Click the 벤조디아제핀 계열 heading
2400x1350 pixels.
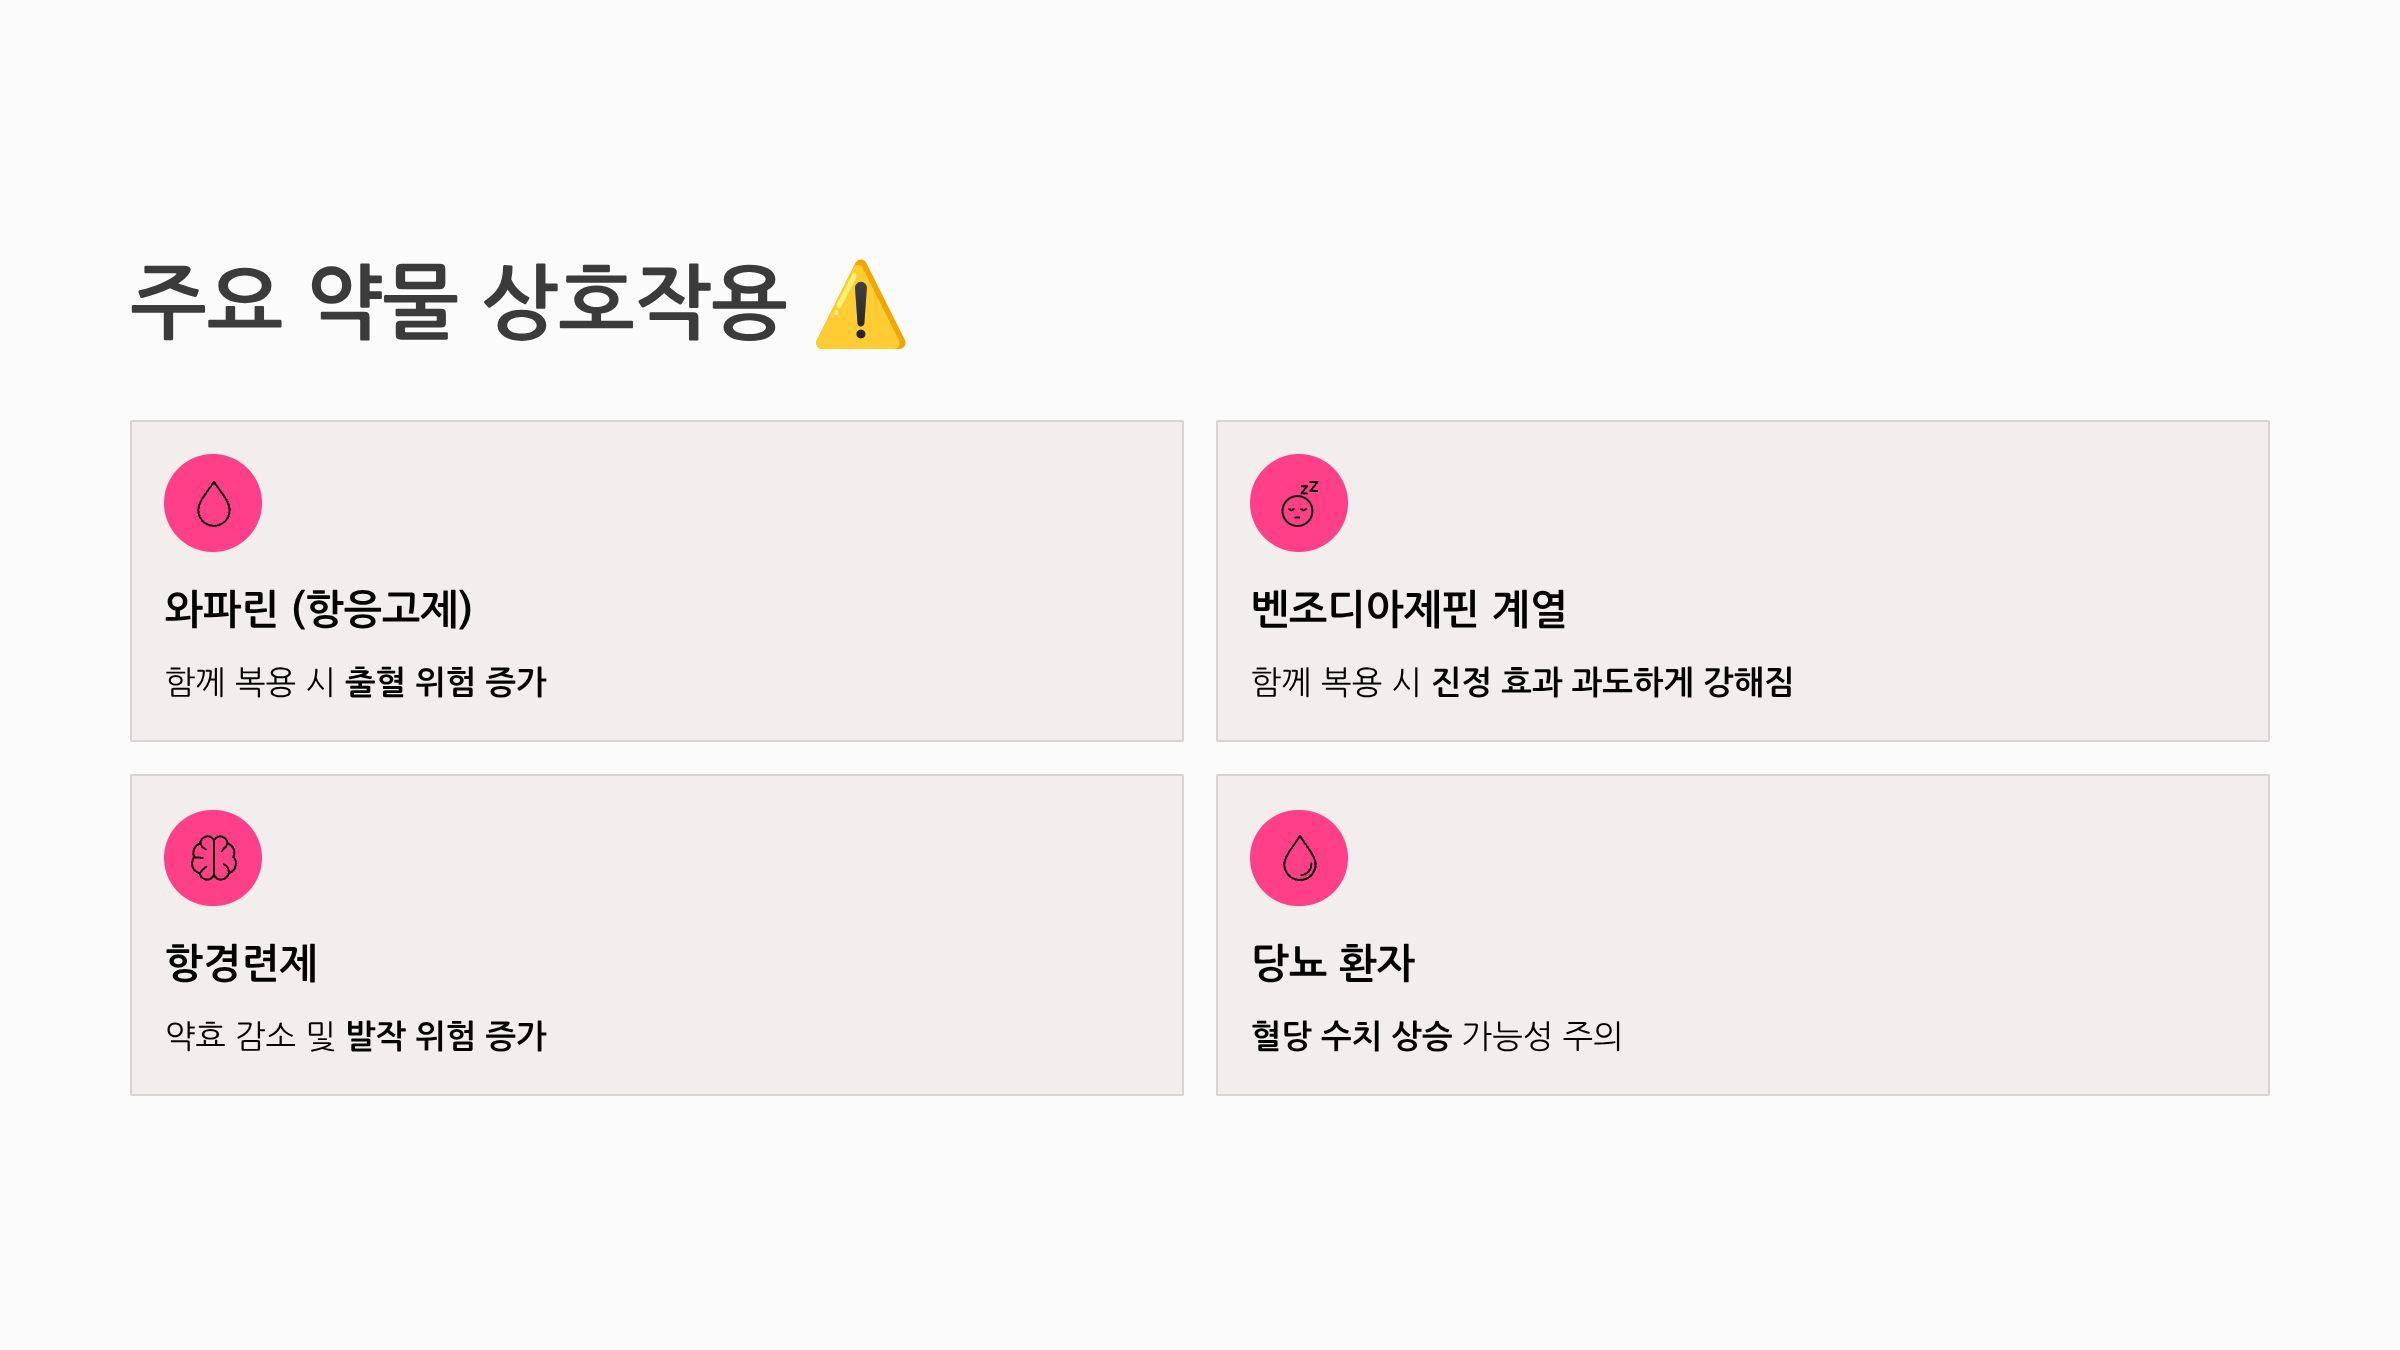(x=1409, y=608)
